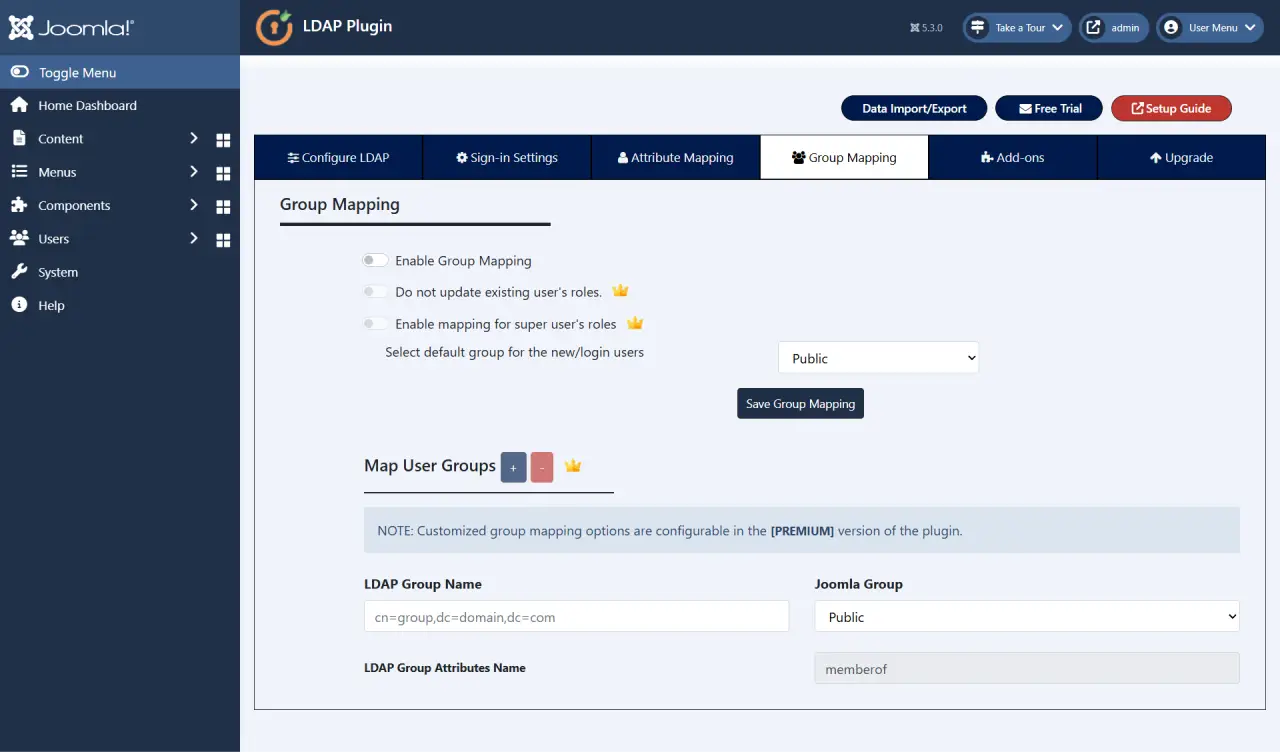Viewport: 1280px width, 752px height.
Task: Click the LDAP Group Attributes Name label
Action: tap(445, 668)
